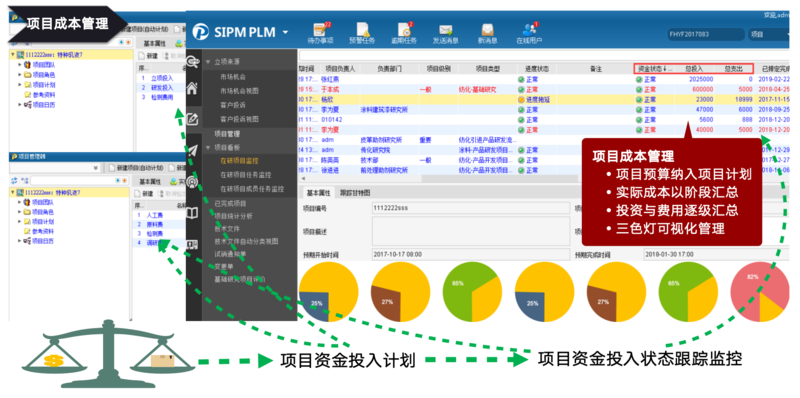Expand 项目计划 in 项目管理器 window tree
The width and height of the screenshot is (800, 398).
click(20, 221)
